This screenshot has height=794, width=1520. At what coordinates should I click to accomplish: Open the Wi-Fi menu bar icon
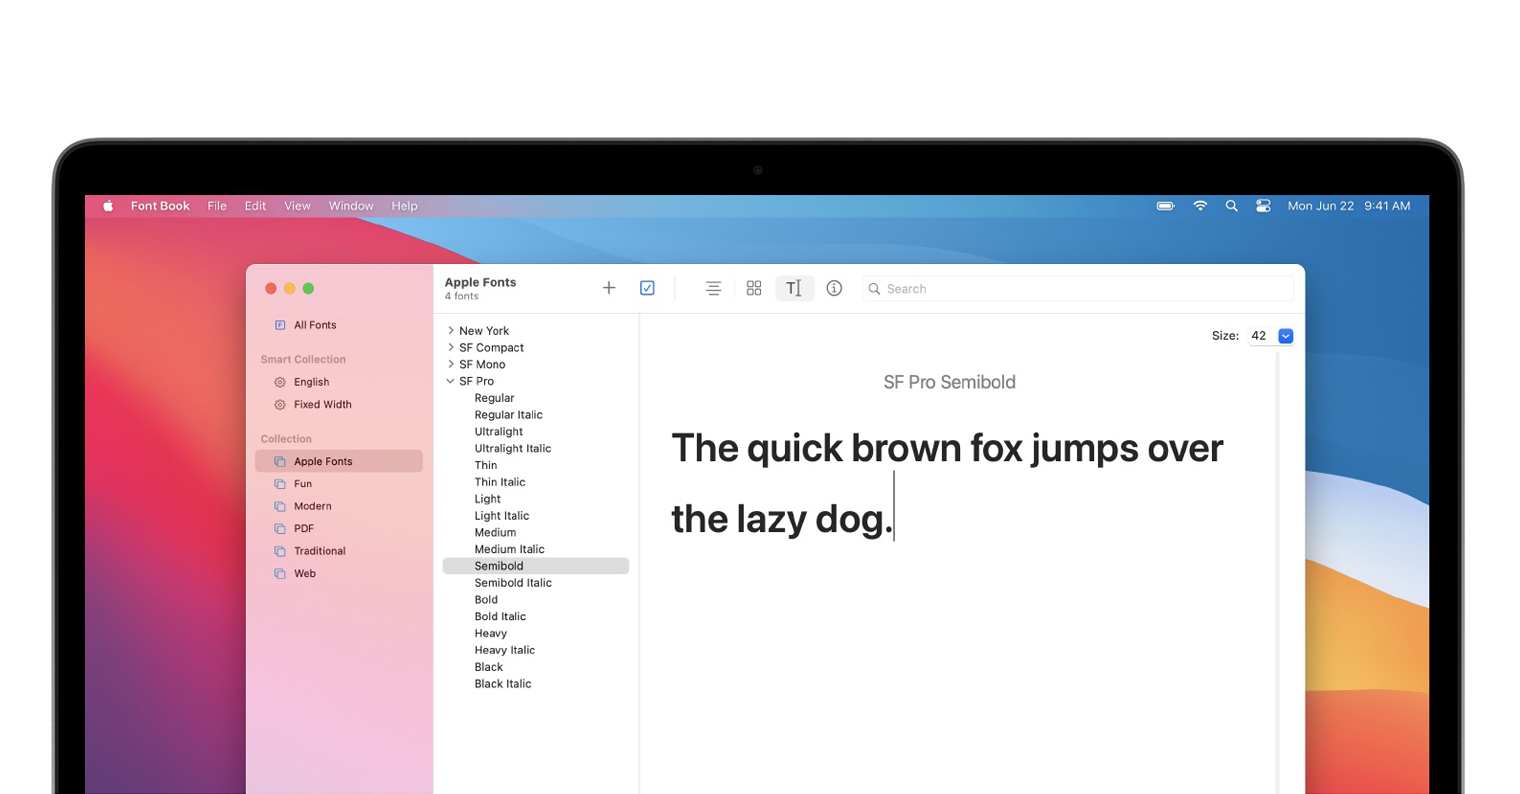tap(1200, 206)
